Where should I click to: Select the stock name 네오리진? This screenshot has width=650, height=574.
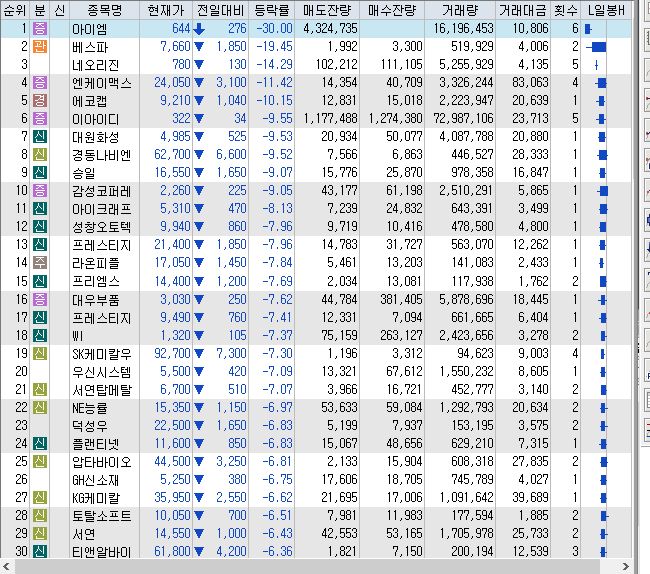96,65
